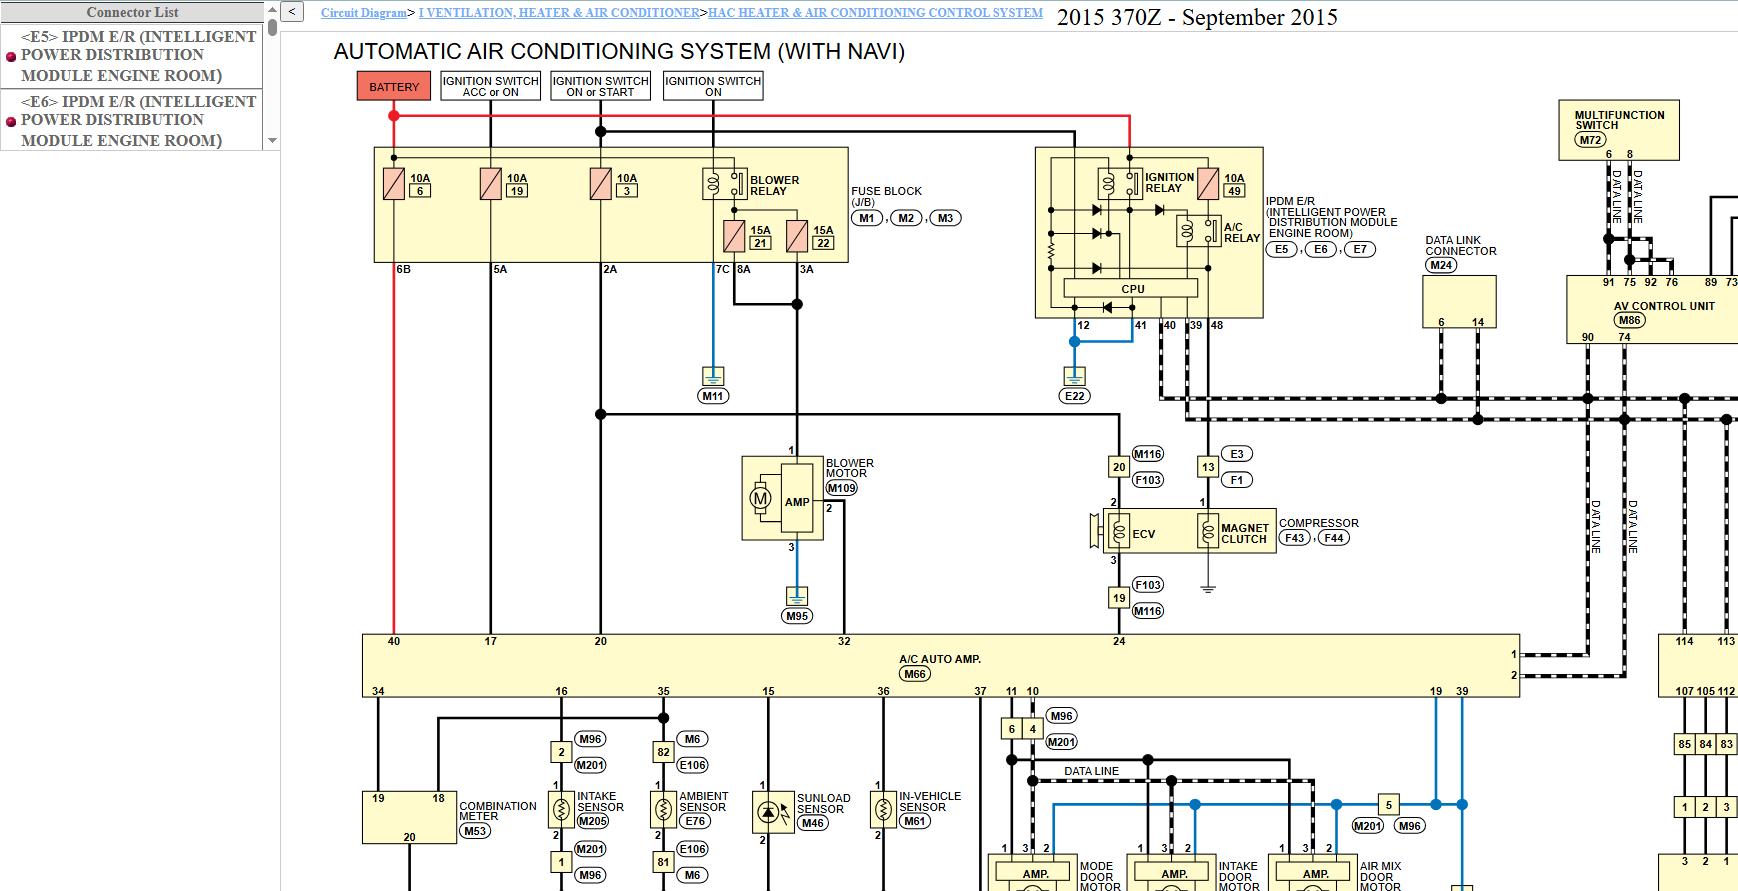The width and height of the screenshot is (1738, 891).
Task: Click the compressor ECV coil symbol
Action: (1120, 532)
